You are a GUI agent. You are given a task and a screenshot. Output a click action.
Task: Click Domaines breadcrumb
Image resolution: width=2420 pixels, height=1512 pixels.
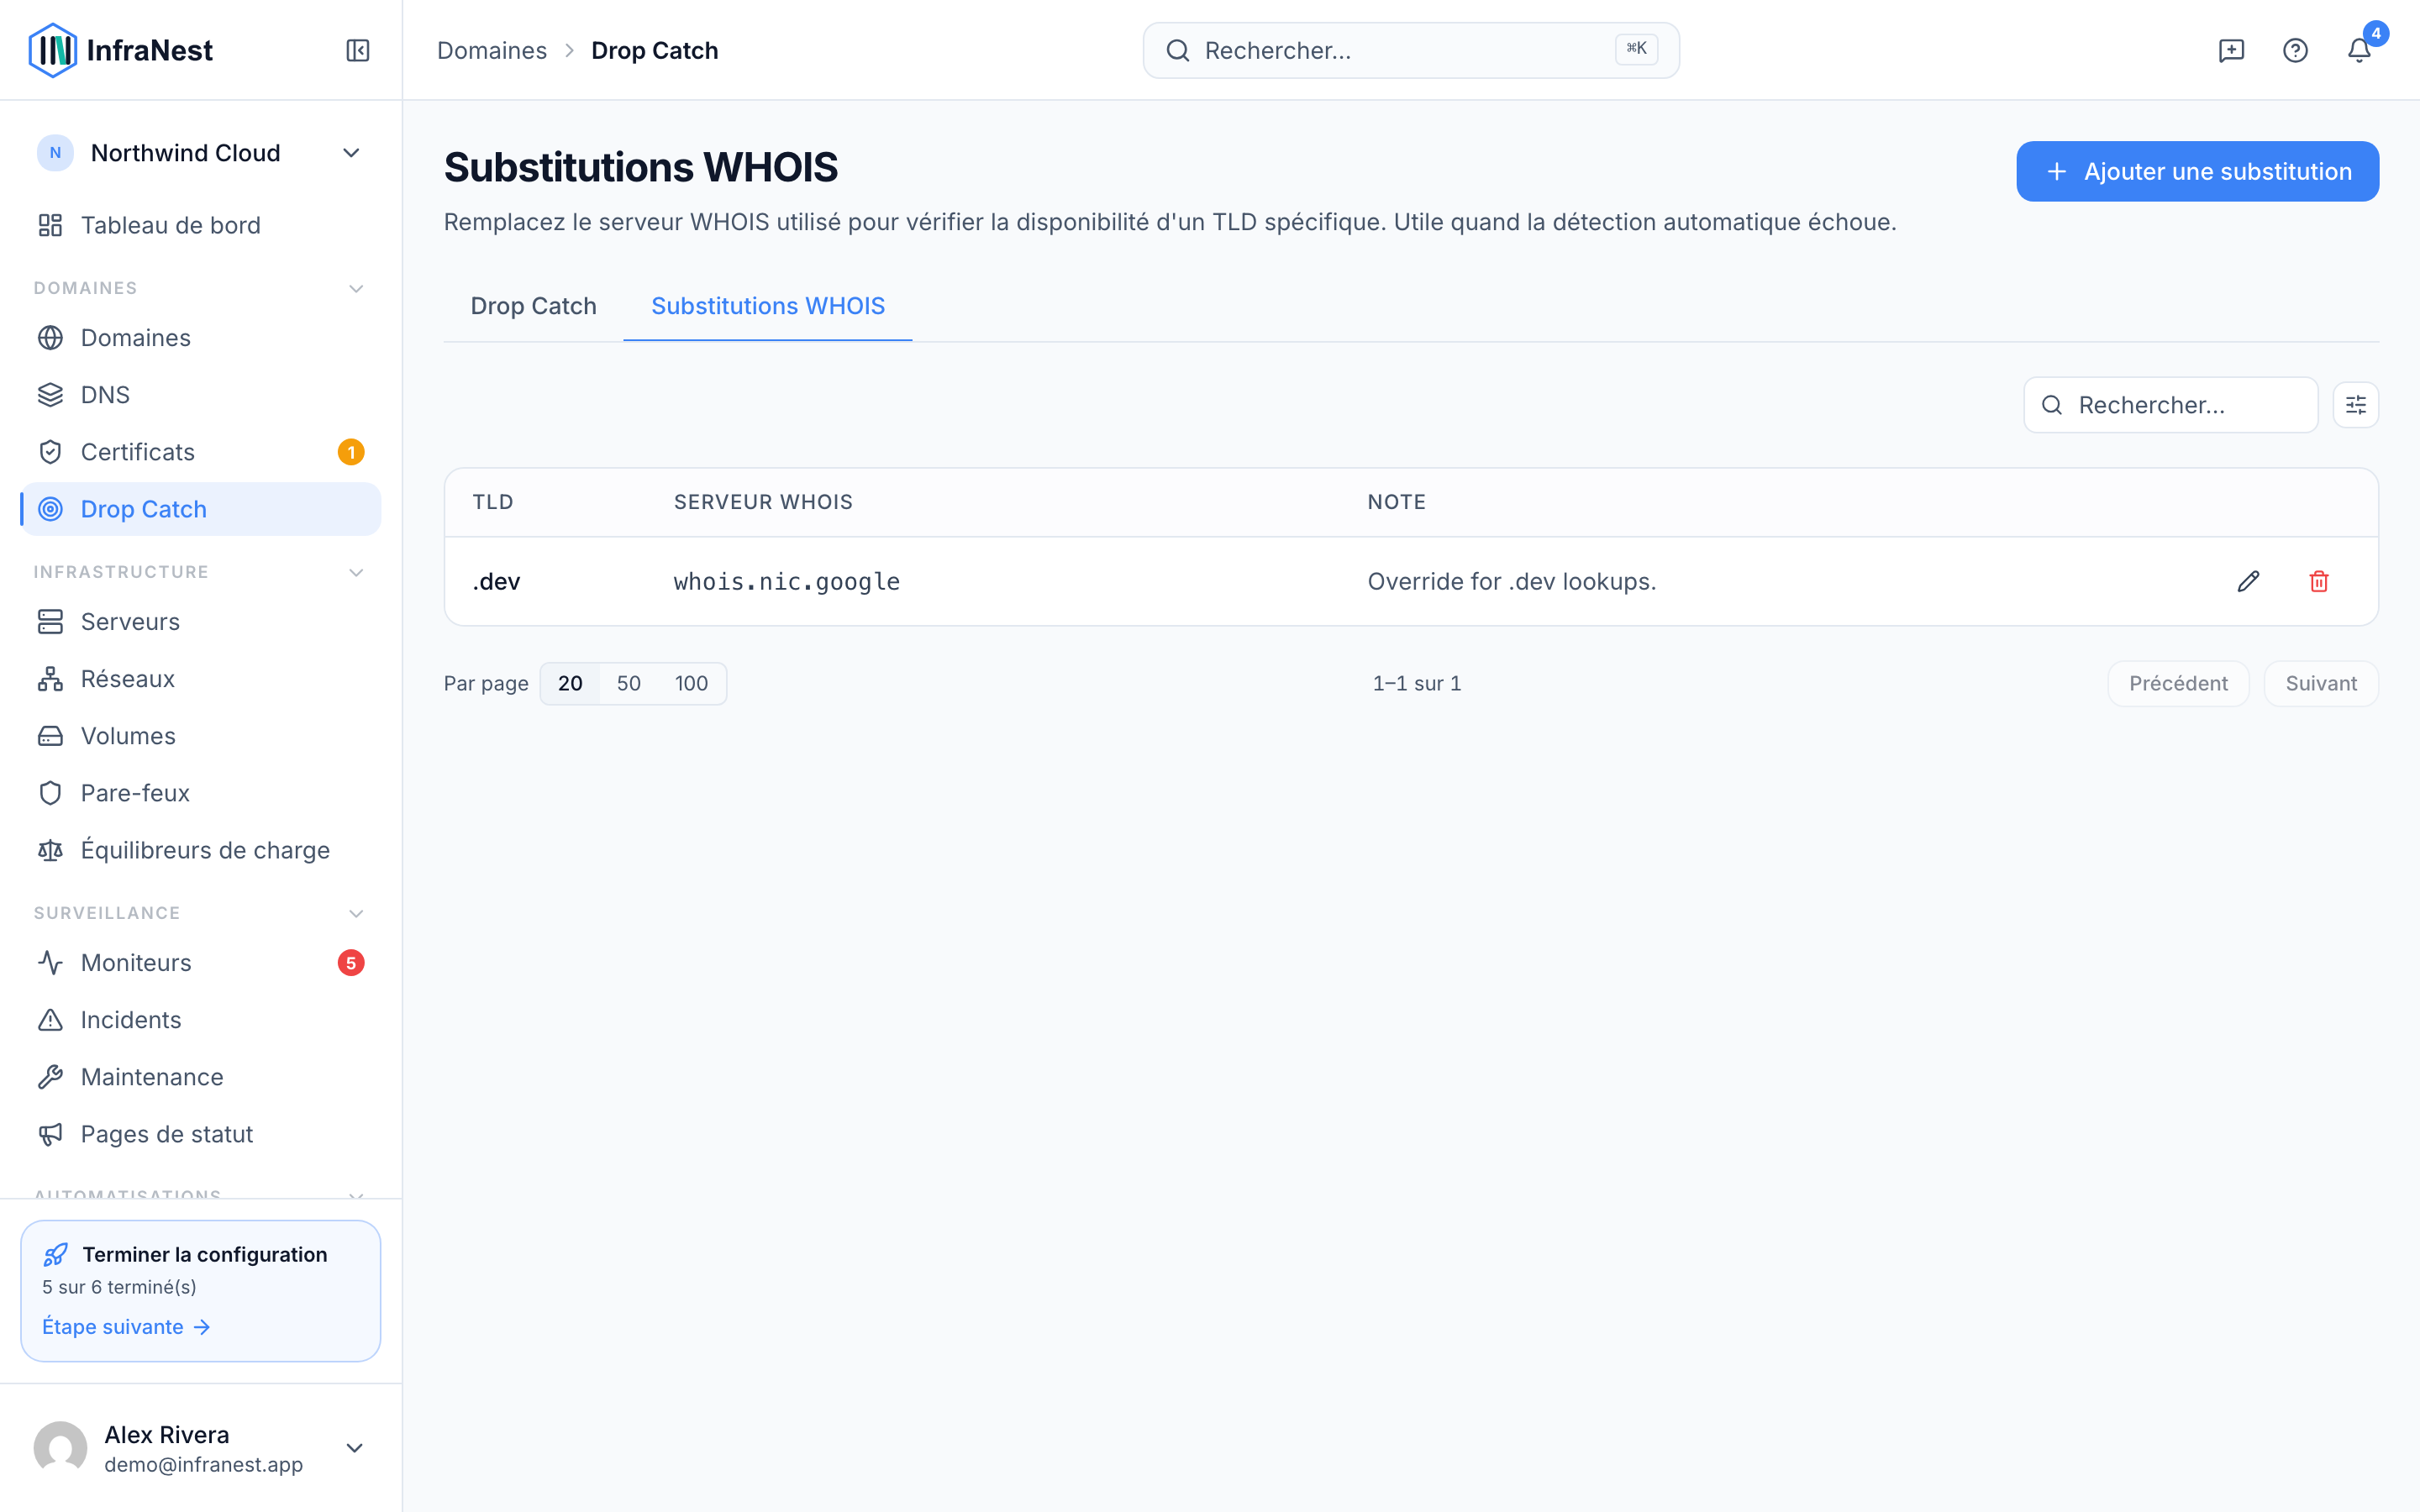pos(492,50)
